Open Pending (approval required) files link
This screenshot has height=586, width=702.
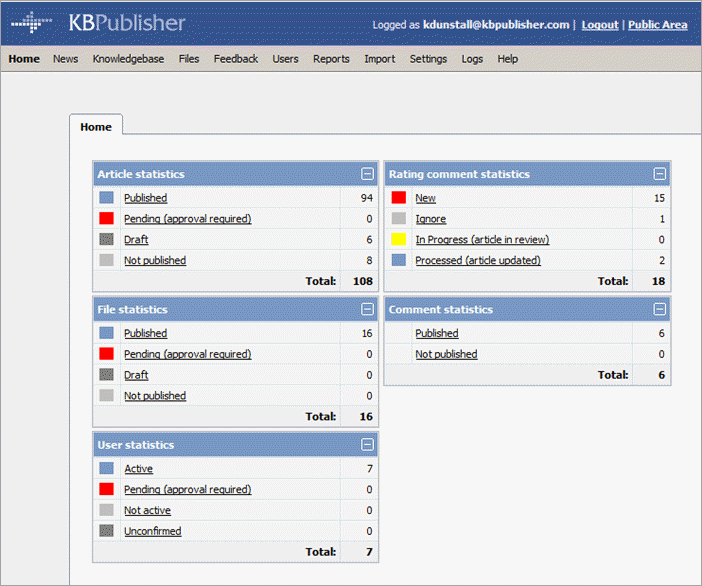point(187,354)
